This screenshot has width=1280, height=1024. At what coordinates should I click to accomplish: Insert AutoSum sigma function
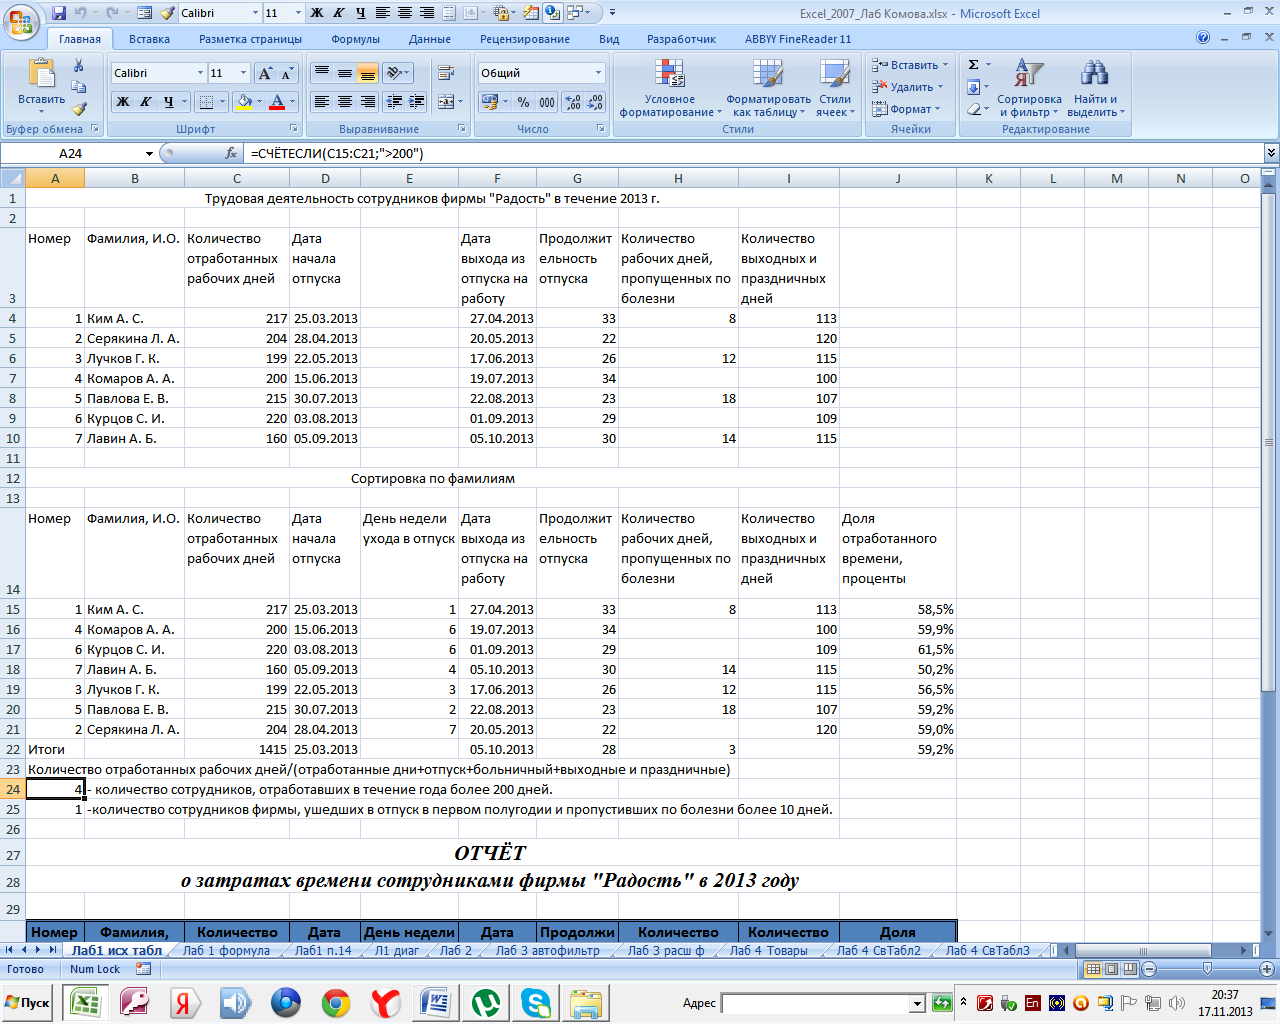(973, 65)
